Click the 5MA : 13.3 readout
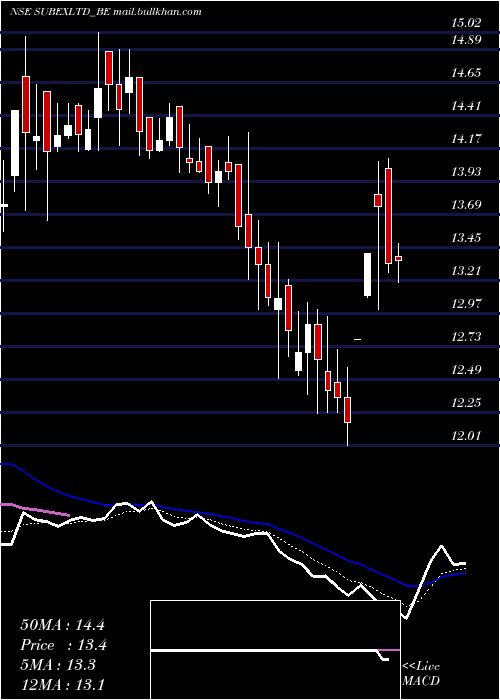This screenshot has height=700, width=500. [58, 665]
